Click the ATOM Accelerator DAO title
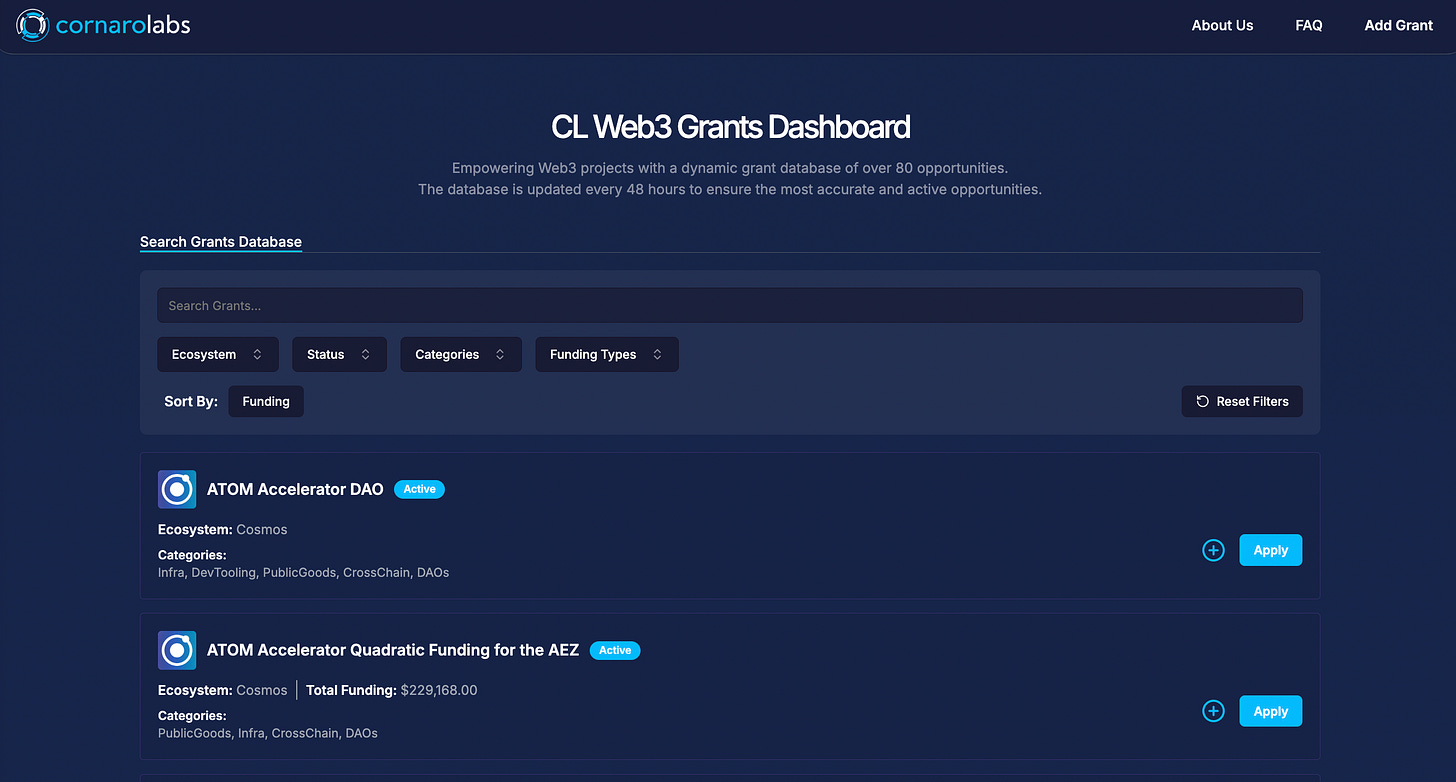Viewport: 1456px width, 782px height. [x=295, y=489]
